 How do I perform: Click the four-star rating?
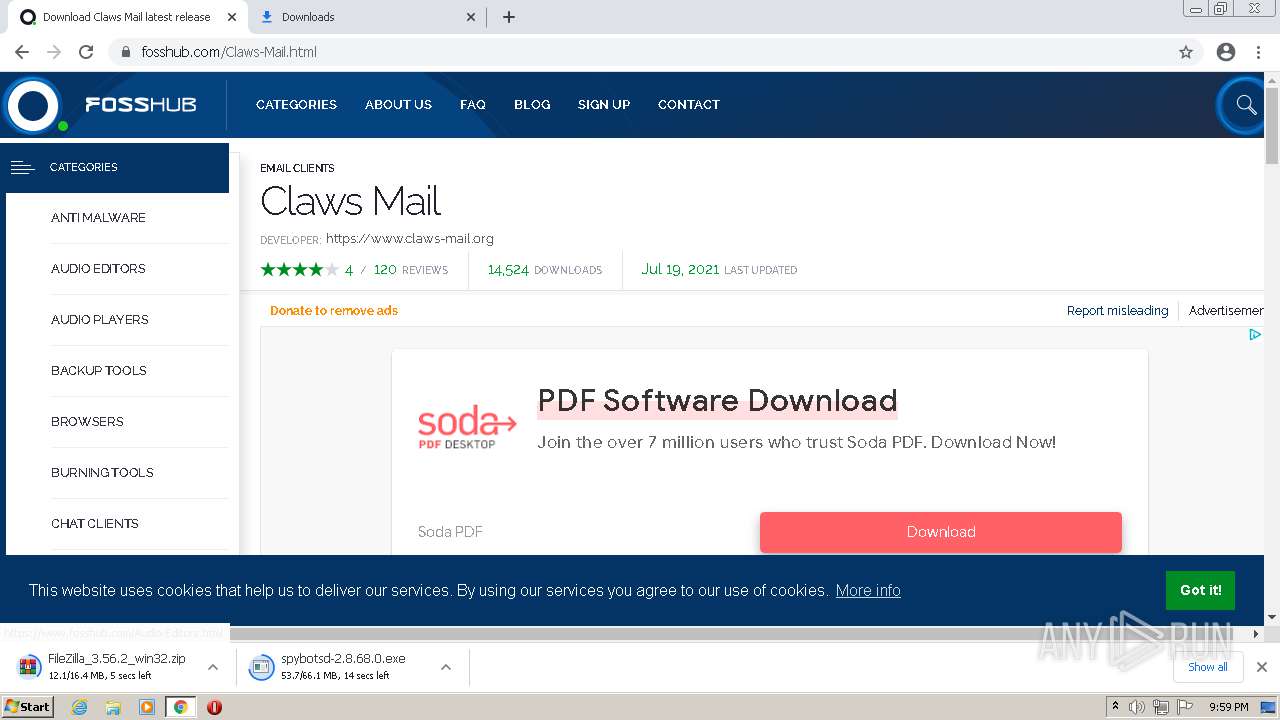point(299,270)
